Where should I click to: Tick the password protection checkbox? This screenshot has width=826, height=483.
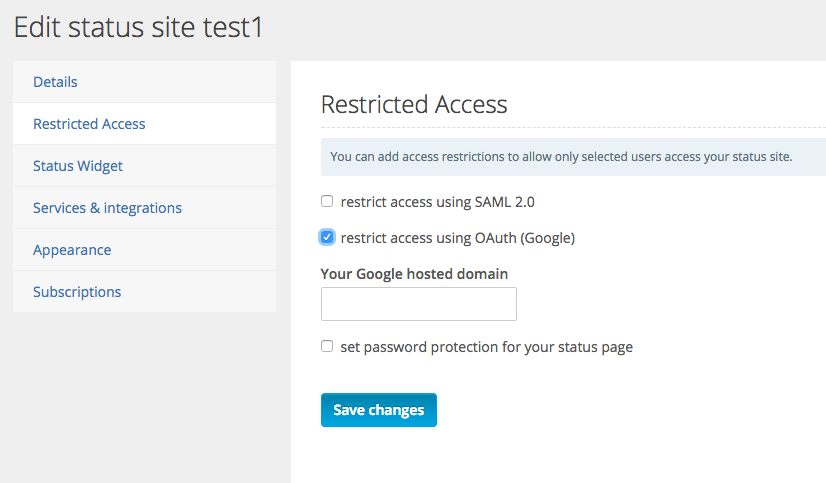[x=327, y=346]
